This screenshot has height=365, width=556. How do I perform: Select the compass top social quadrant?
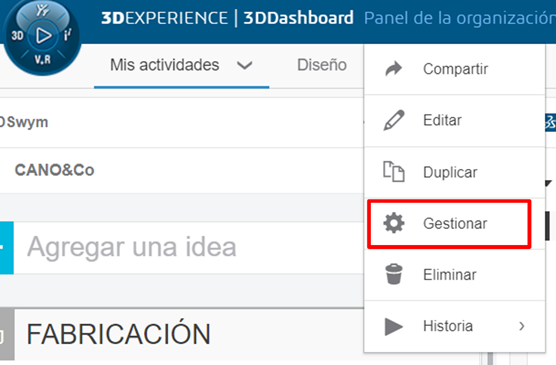point(43,11)
